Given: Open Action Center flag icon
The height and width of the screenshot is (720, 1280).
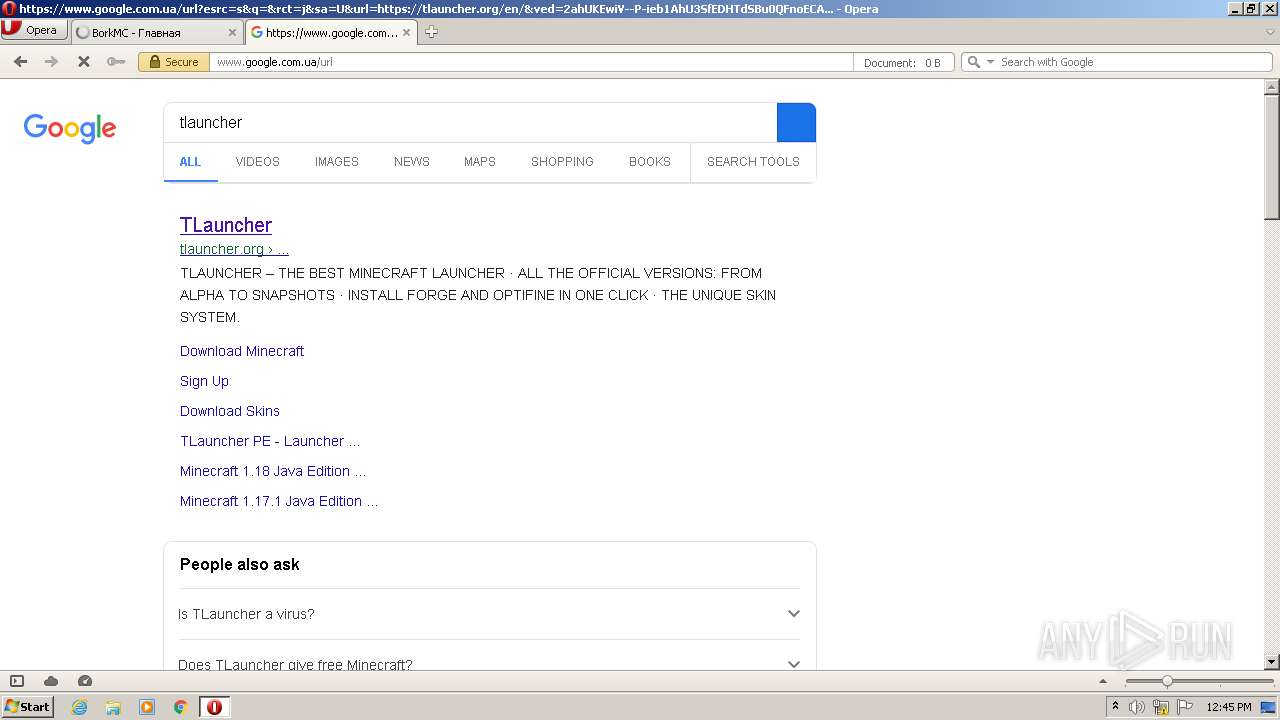Looking at the screenshot, I should tap(1185, 707).
